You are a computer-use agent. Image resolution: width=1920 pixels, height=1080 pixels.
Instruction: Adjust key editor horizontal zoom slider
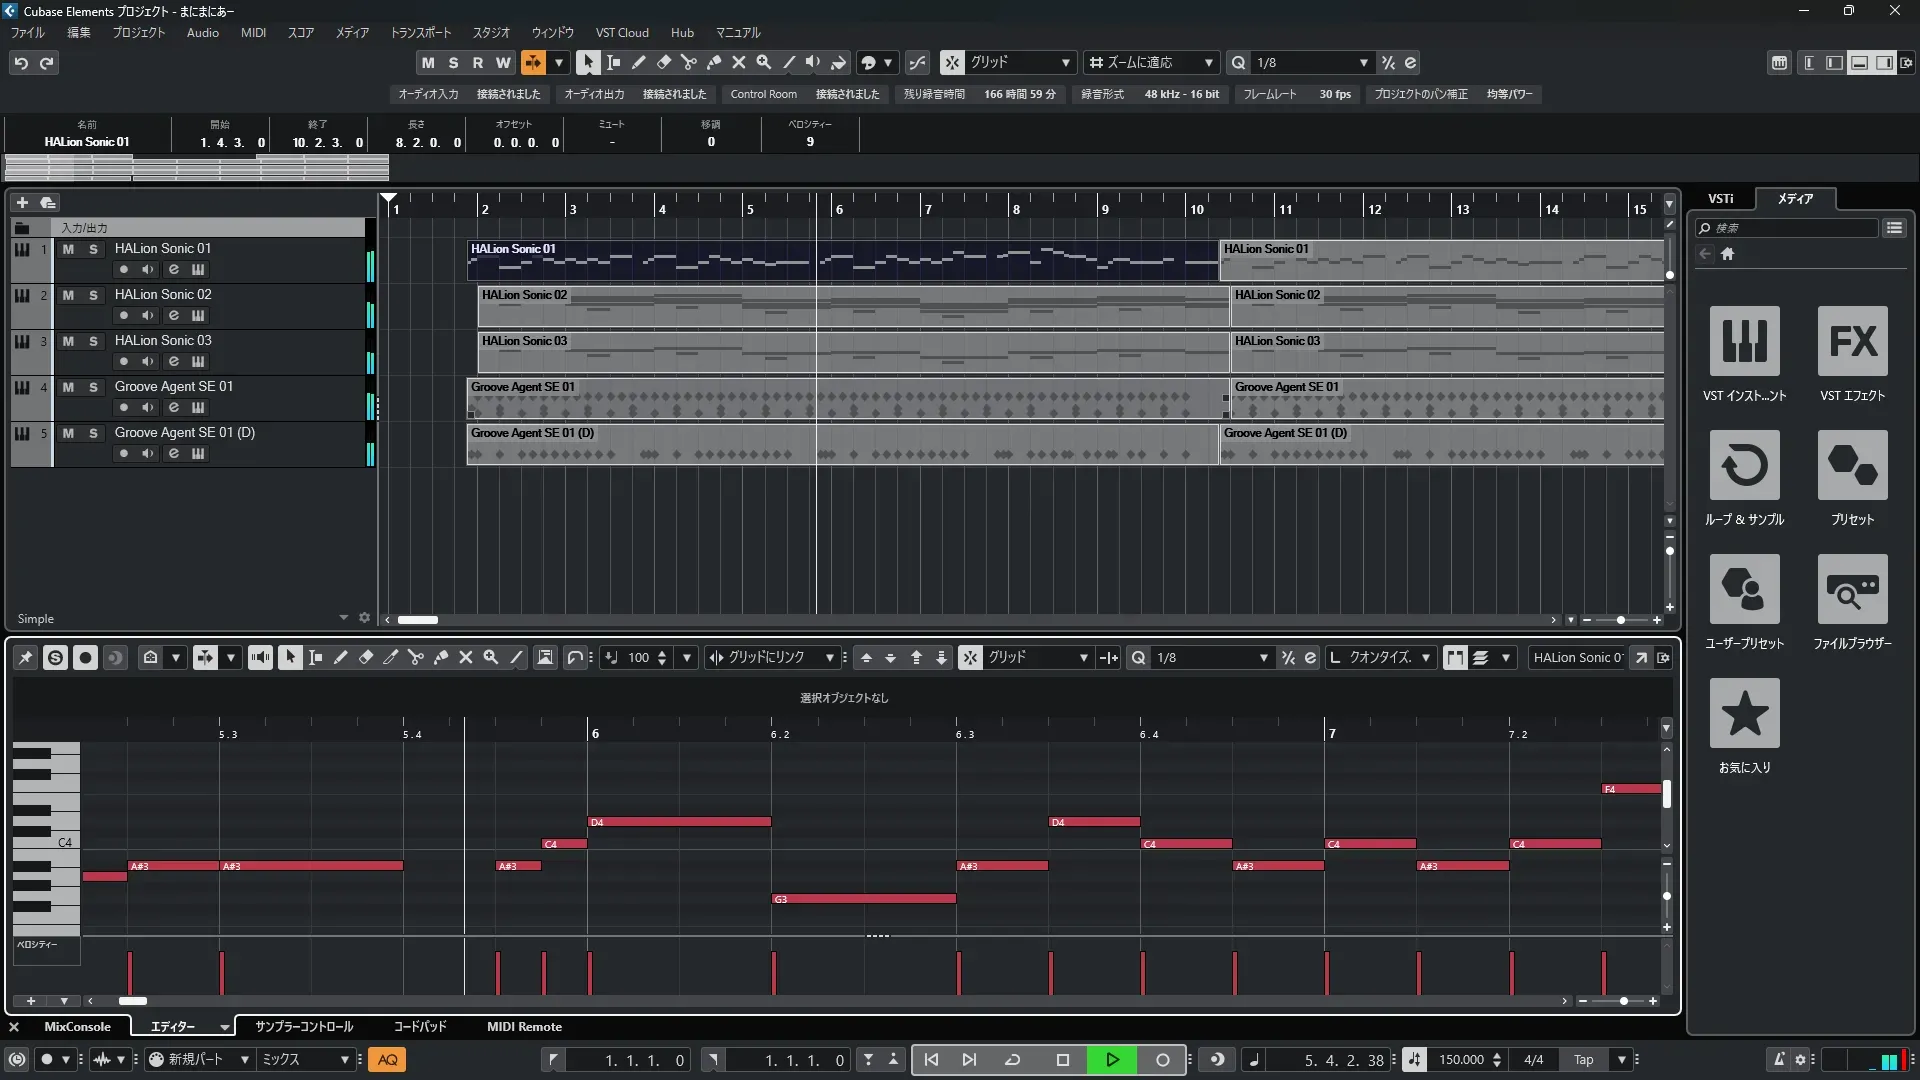tap(1623, 1001)
